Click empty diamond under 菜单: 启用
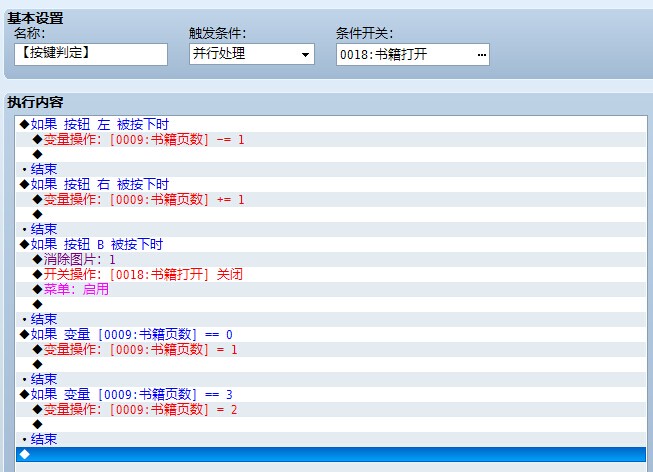 331,305
